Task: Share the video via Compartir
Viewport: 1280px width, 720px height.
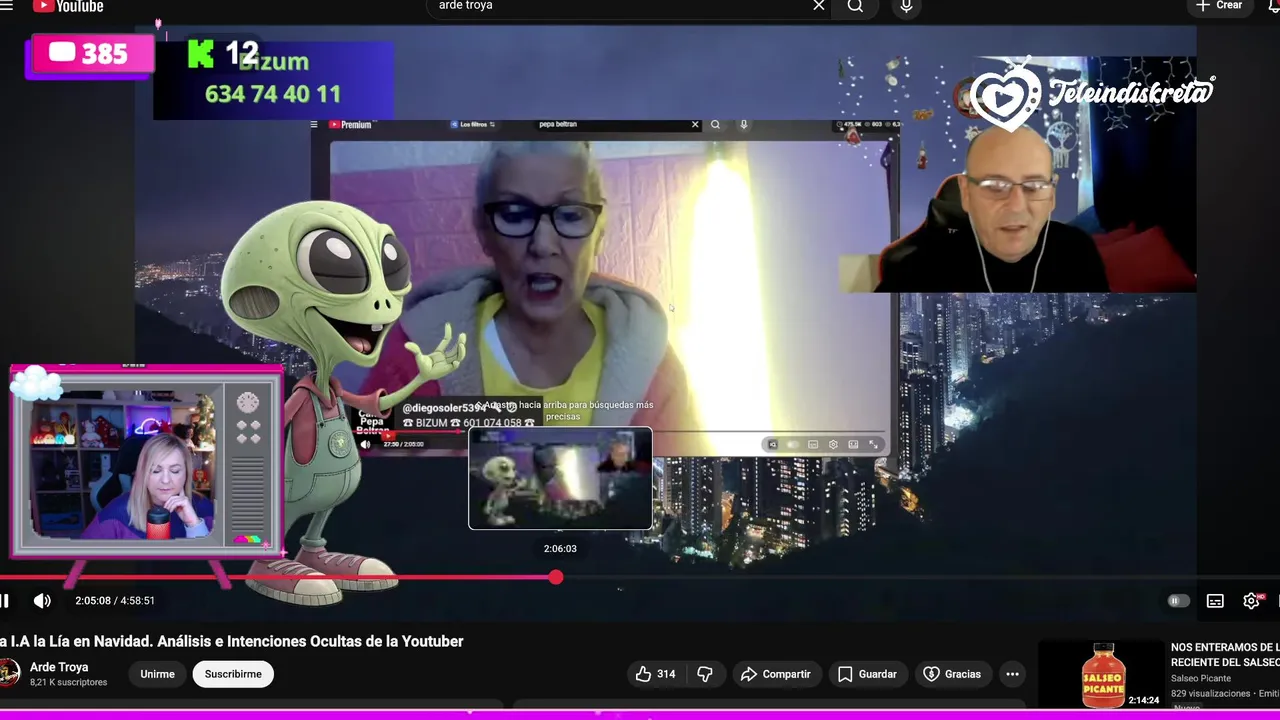Action: [776, 674]
